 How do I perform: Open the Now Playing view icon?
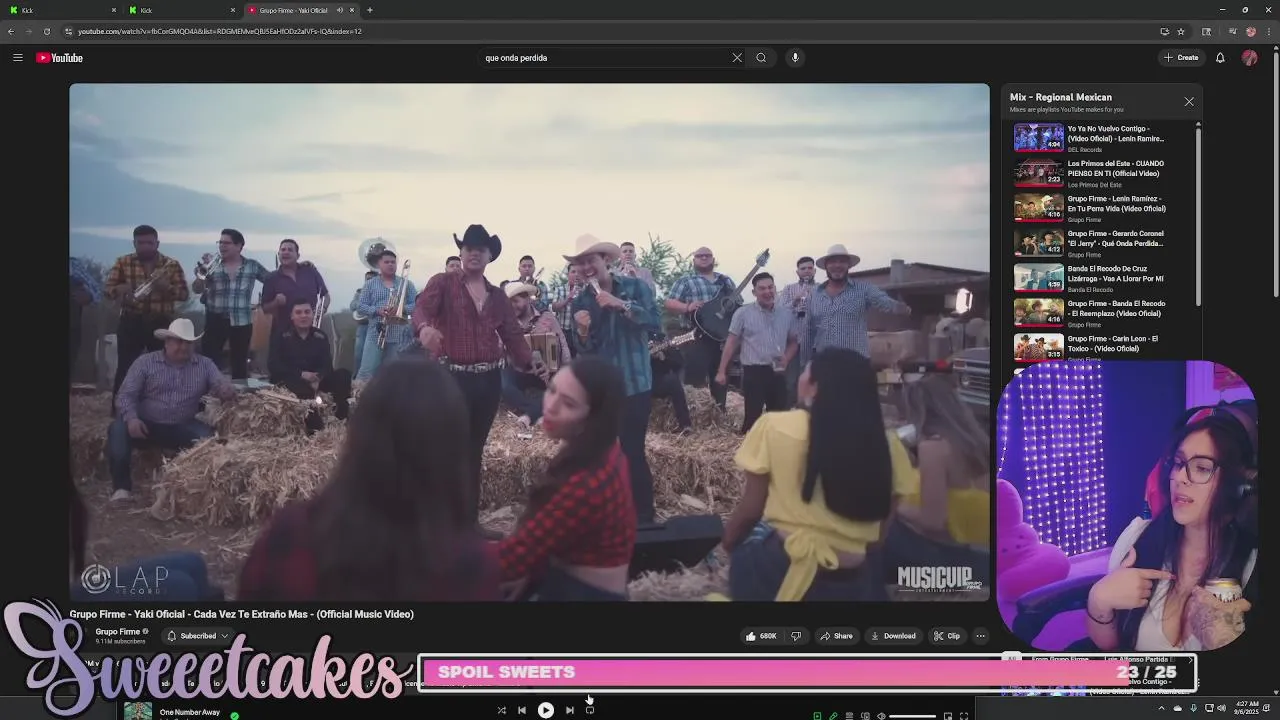click(817, 716)
